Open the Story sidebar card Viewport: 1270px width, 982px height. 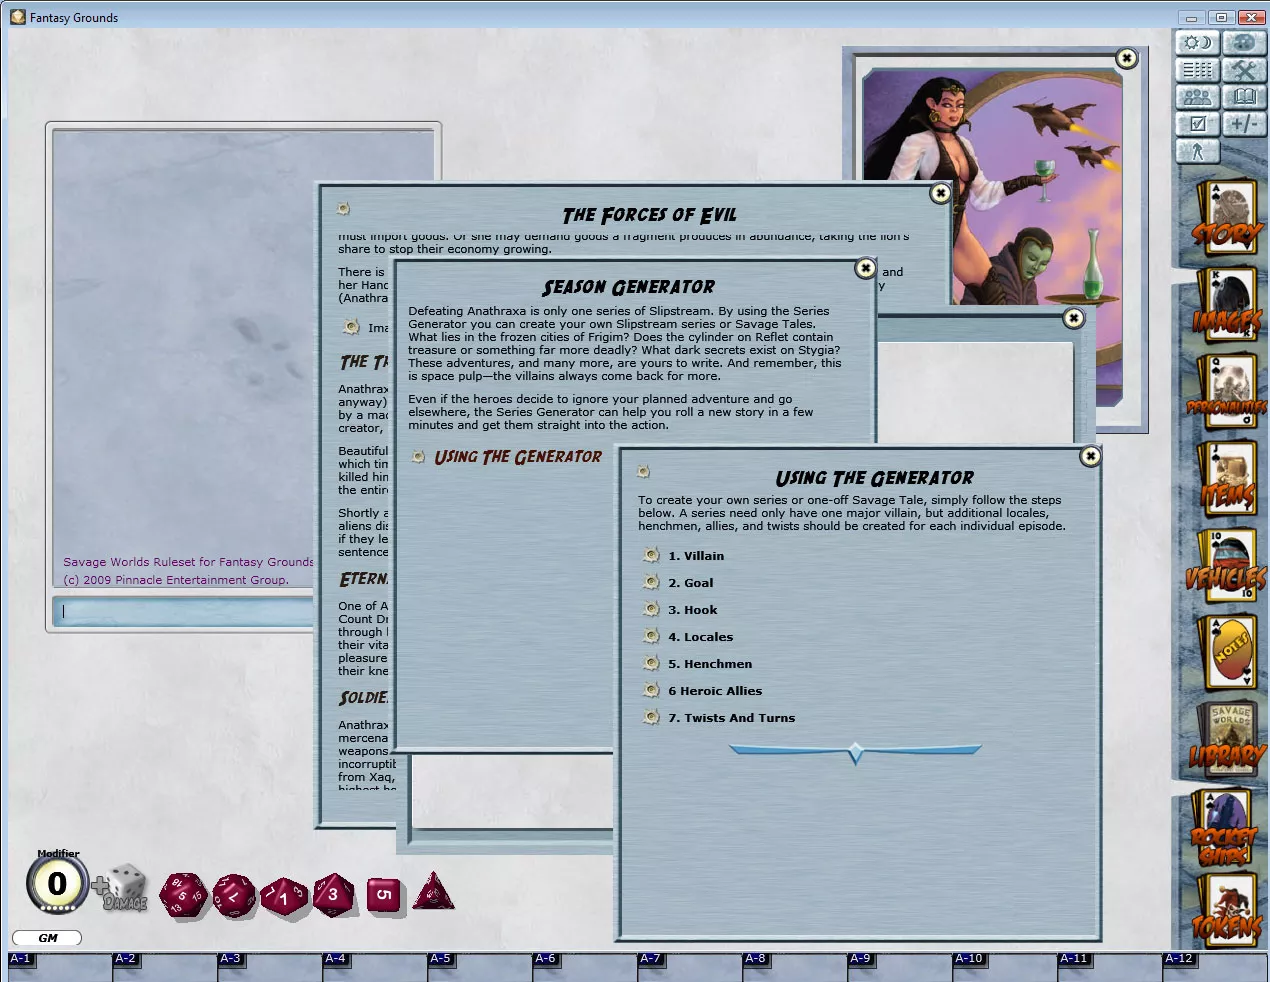coord(1226,218)
